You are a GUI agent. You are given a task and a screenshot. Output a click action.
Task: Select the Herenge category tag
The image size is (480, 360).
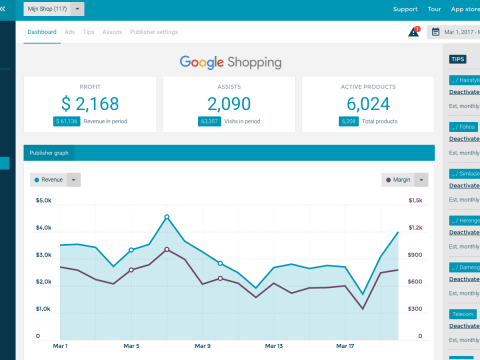465,220
